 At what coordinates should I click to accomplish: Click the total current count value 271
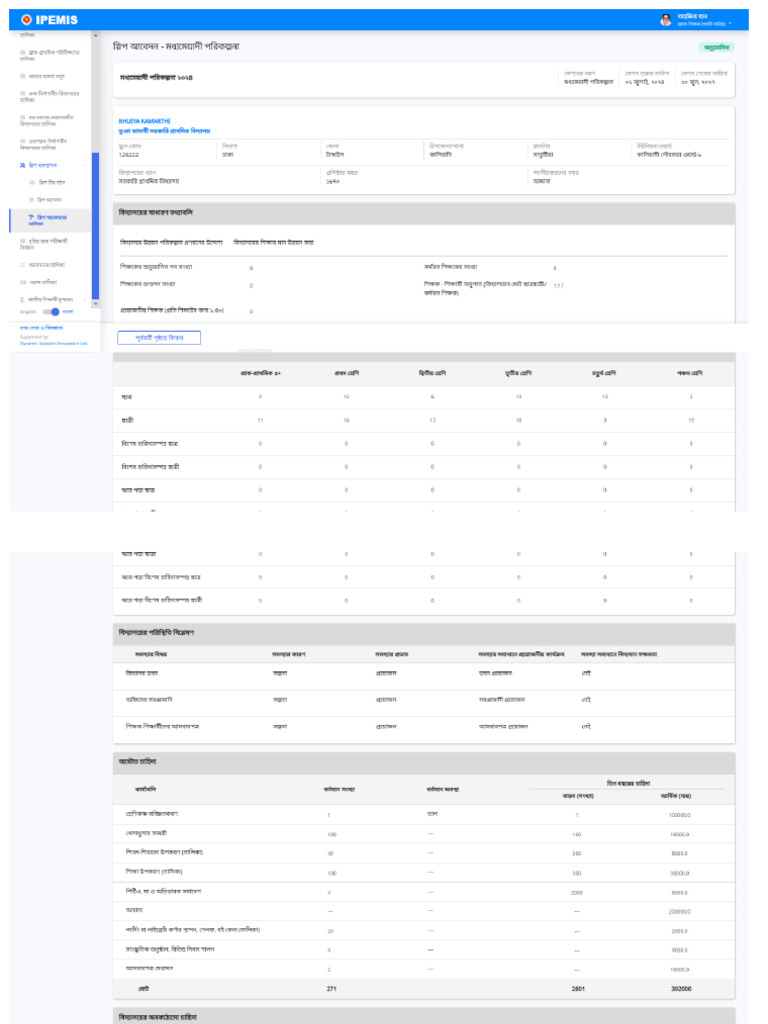pos(331,989)
